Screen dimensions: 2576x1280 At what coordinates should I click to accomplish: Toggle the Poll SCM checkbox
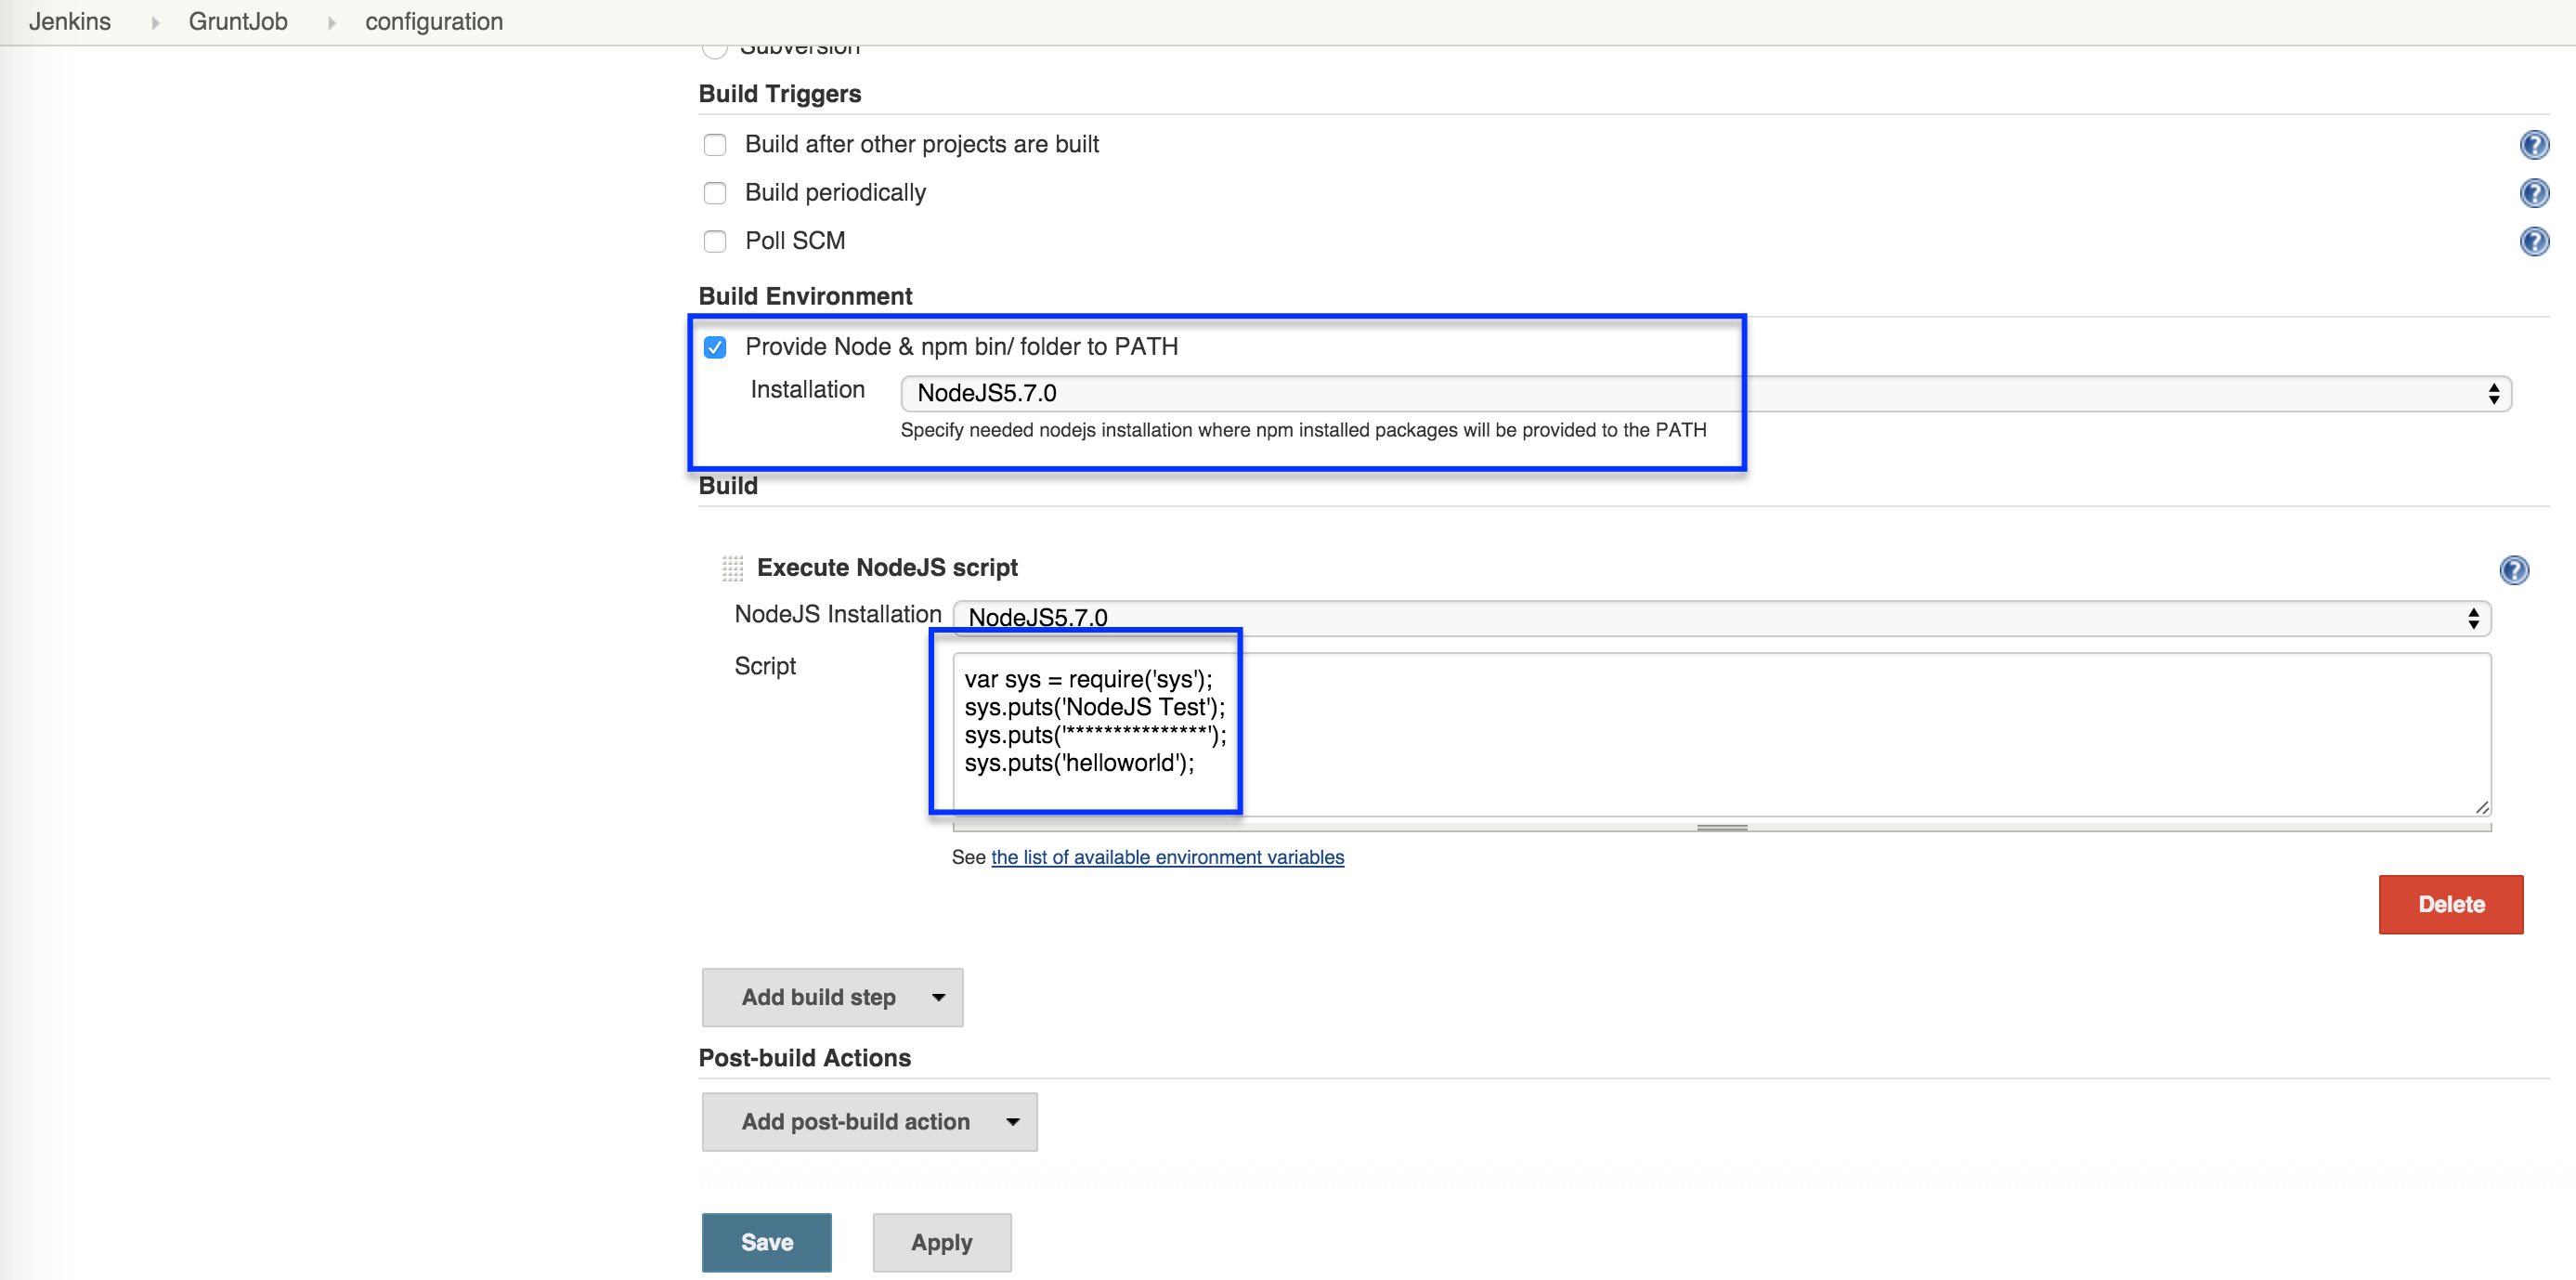point(715,241)
